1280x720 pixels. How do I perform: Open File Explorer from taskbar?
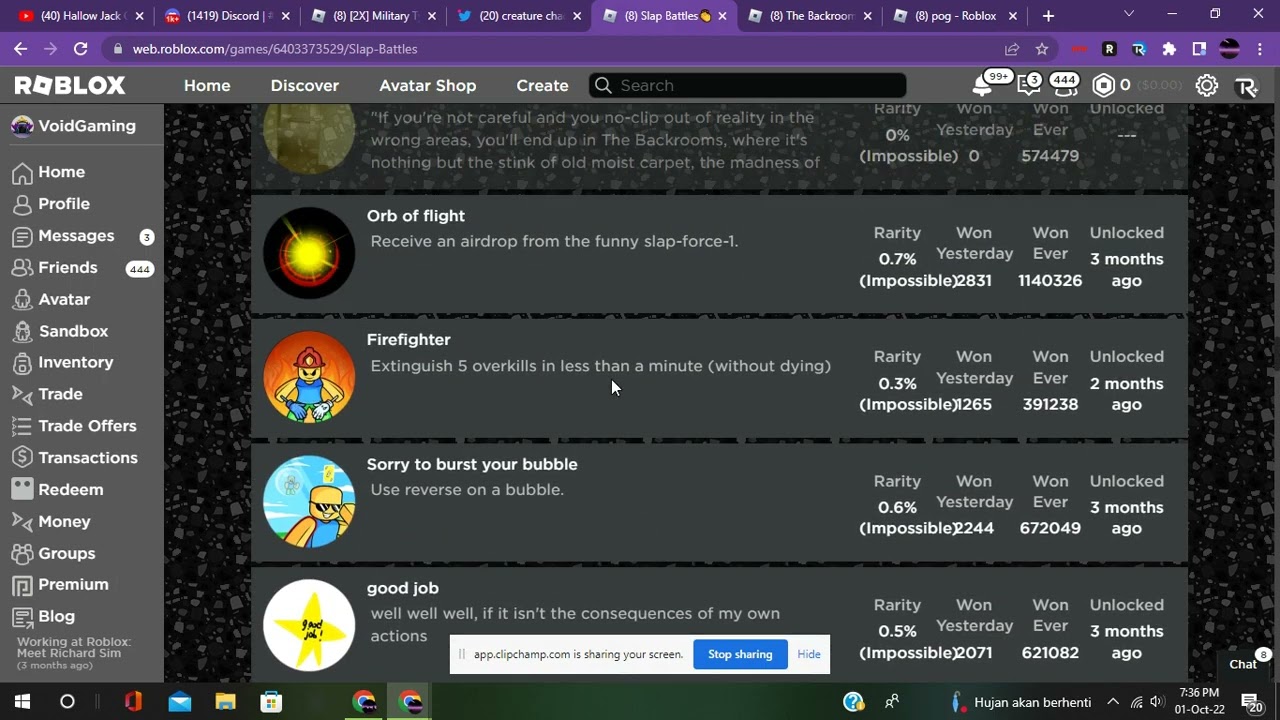(226, 702)
